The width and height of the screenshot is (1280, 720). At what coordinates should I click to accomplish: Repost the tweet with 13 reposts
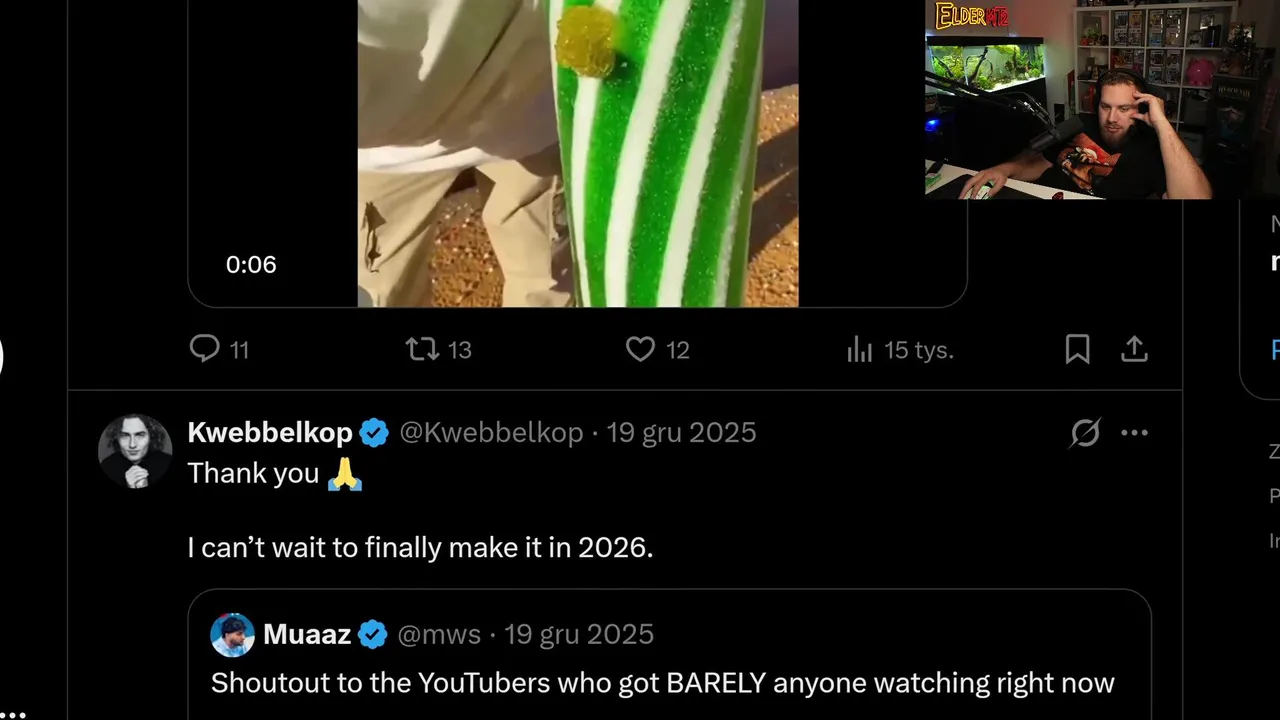[422, 349]
